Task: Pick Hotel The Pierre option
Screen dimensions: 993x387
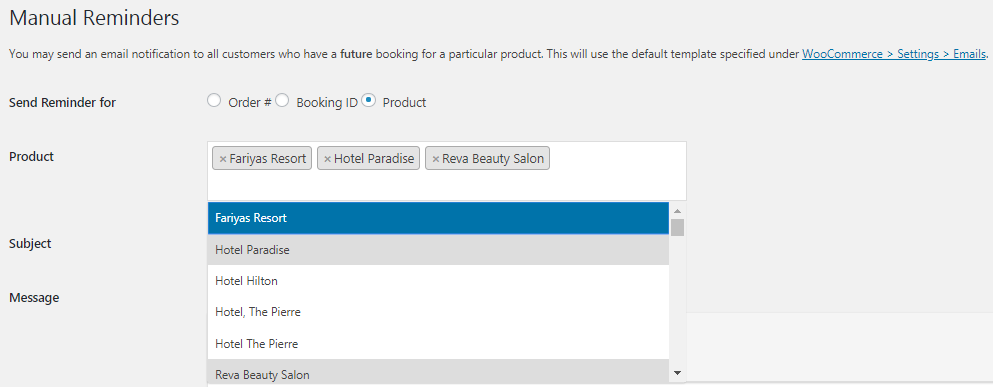Action: click(438, 344)
